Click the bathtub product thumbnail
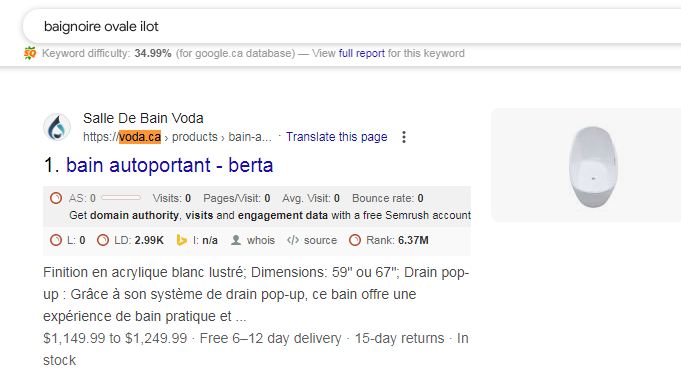The height and width of the screenshot is (372, 681). coord(593,166)
